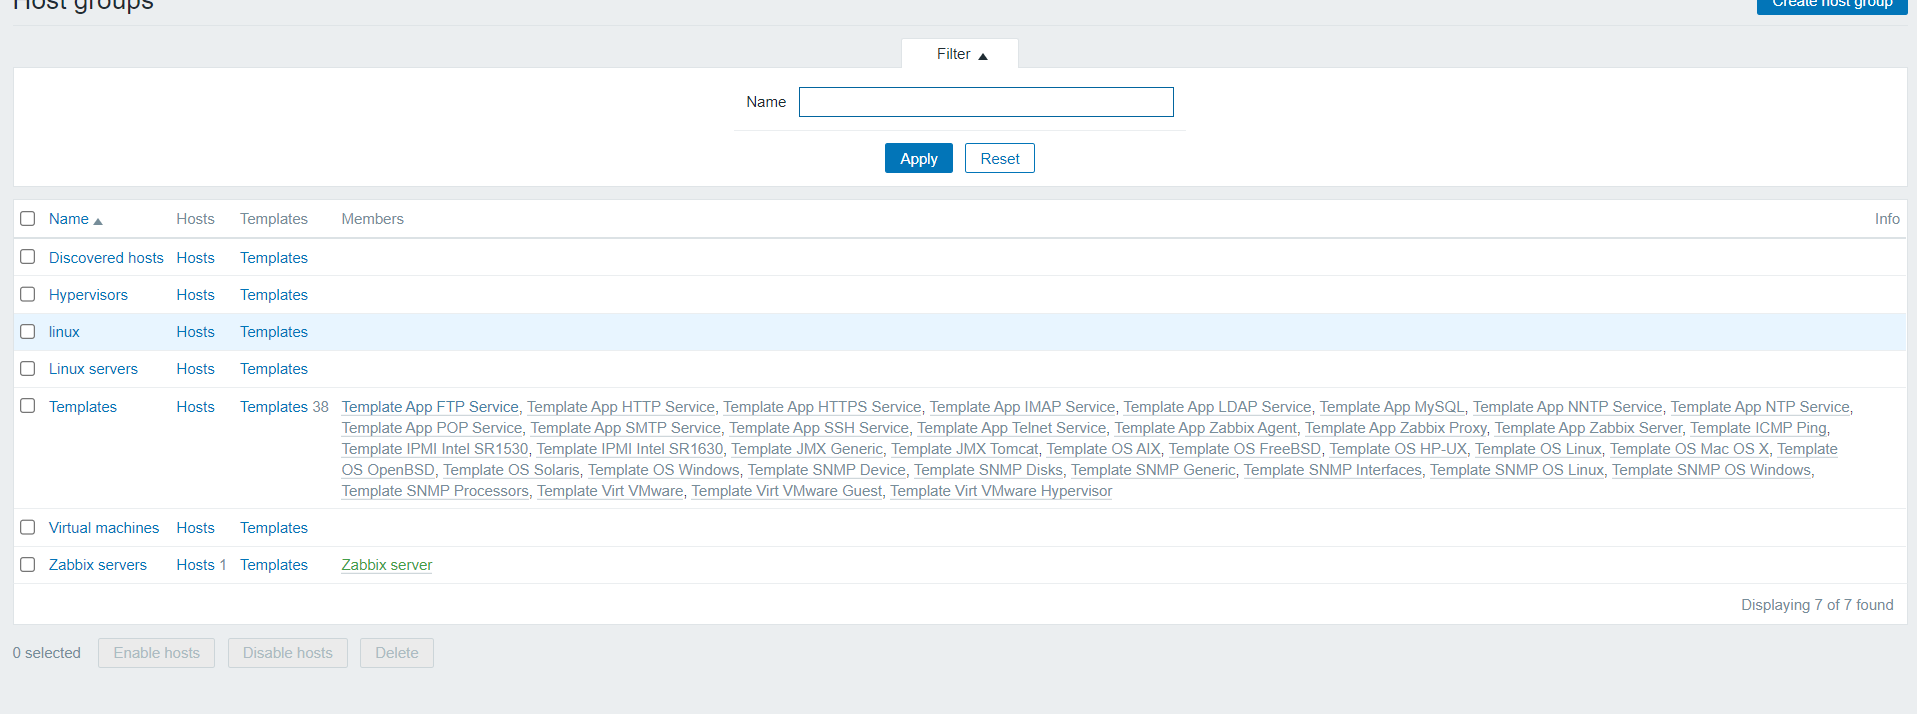Open Template App NNTP Service
This screenshot has height=714, width=1917.
coord(1567,407)
